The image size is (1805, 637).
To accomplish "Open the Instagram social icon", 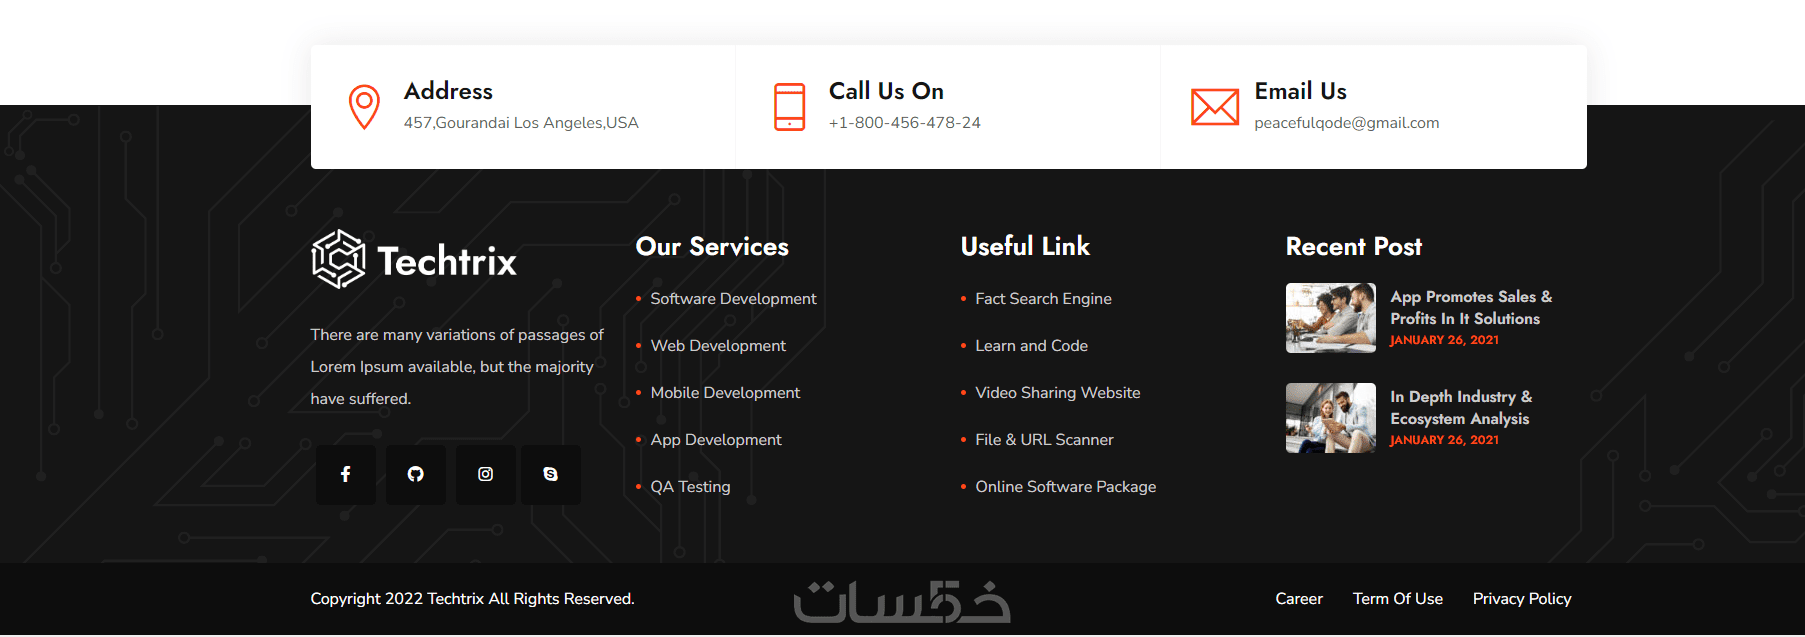I will pos(486,474).
